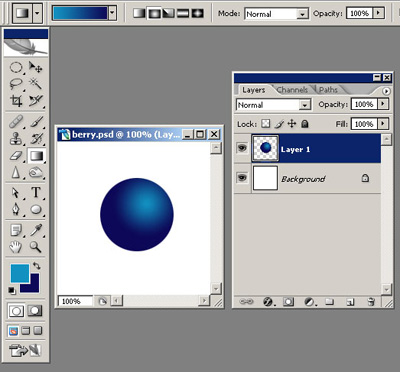Select the Eyedropper tool
Image resolution: width=400 pixels, height=372 pixels.
(x=35, y=230)
